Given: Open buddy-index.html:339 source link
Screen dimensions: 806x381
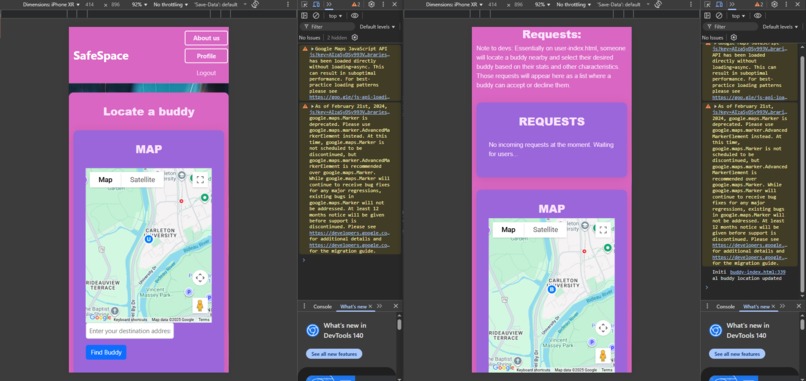Looking at the screenshot, I should click(758, 271).
